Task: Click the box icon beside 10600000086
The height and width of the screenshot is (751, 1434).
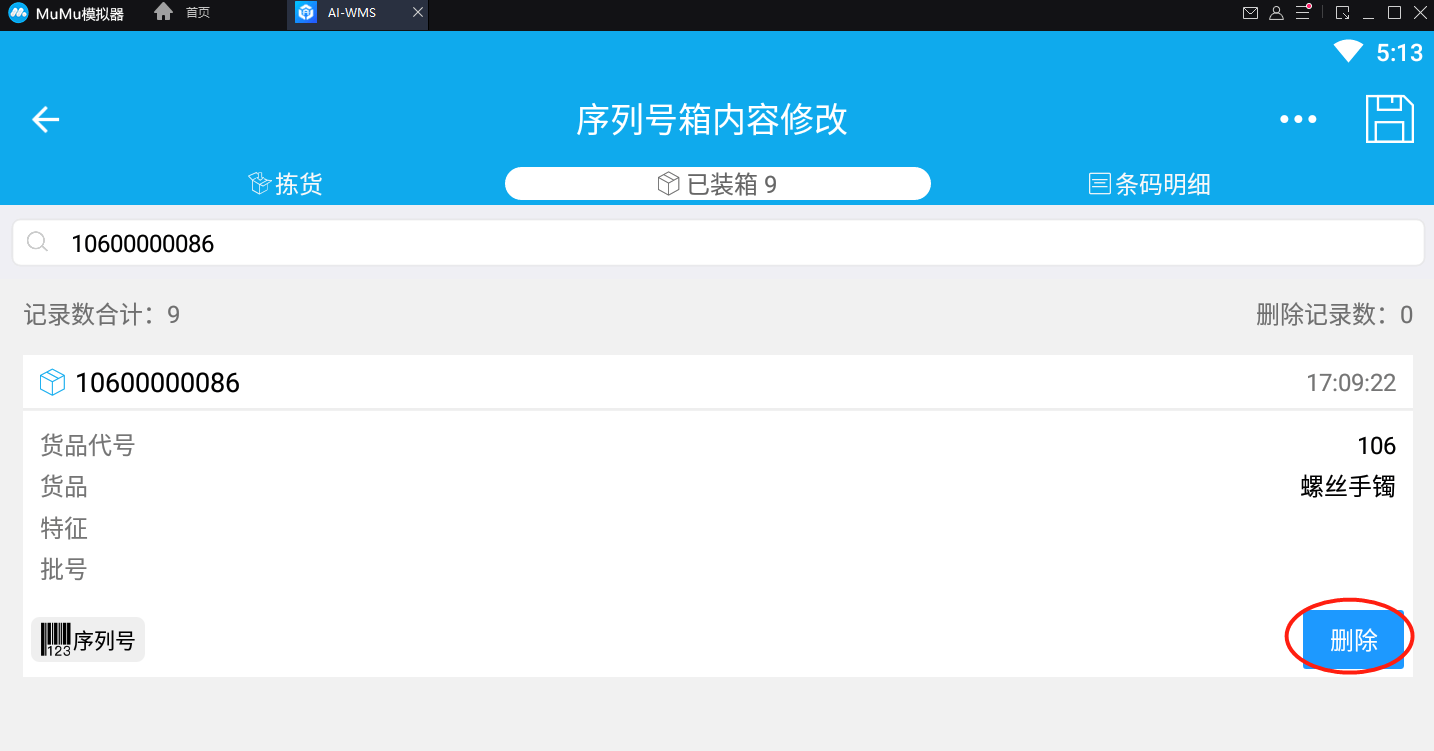Action: click(52, 383)
